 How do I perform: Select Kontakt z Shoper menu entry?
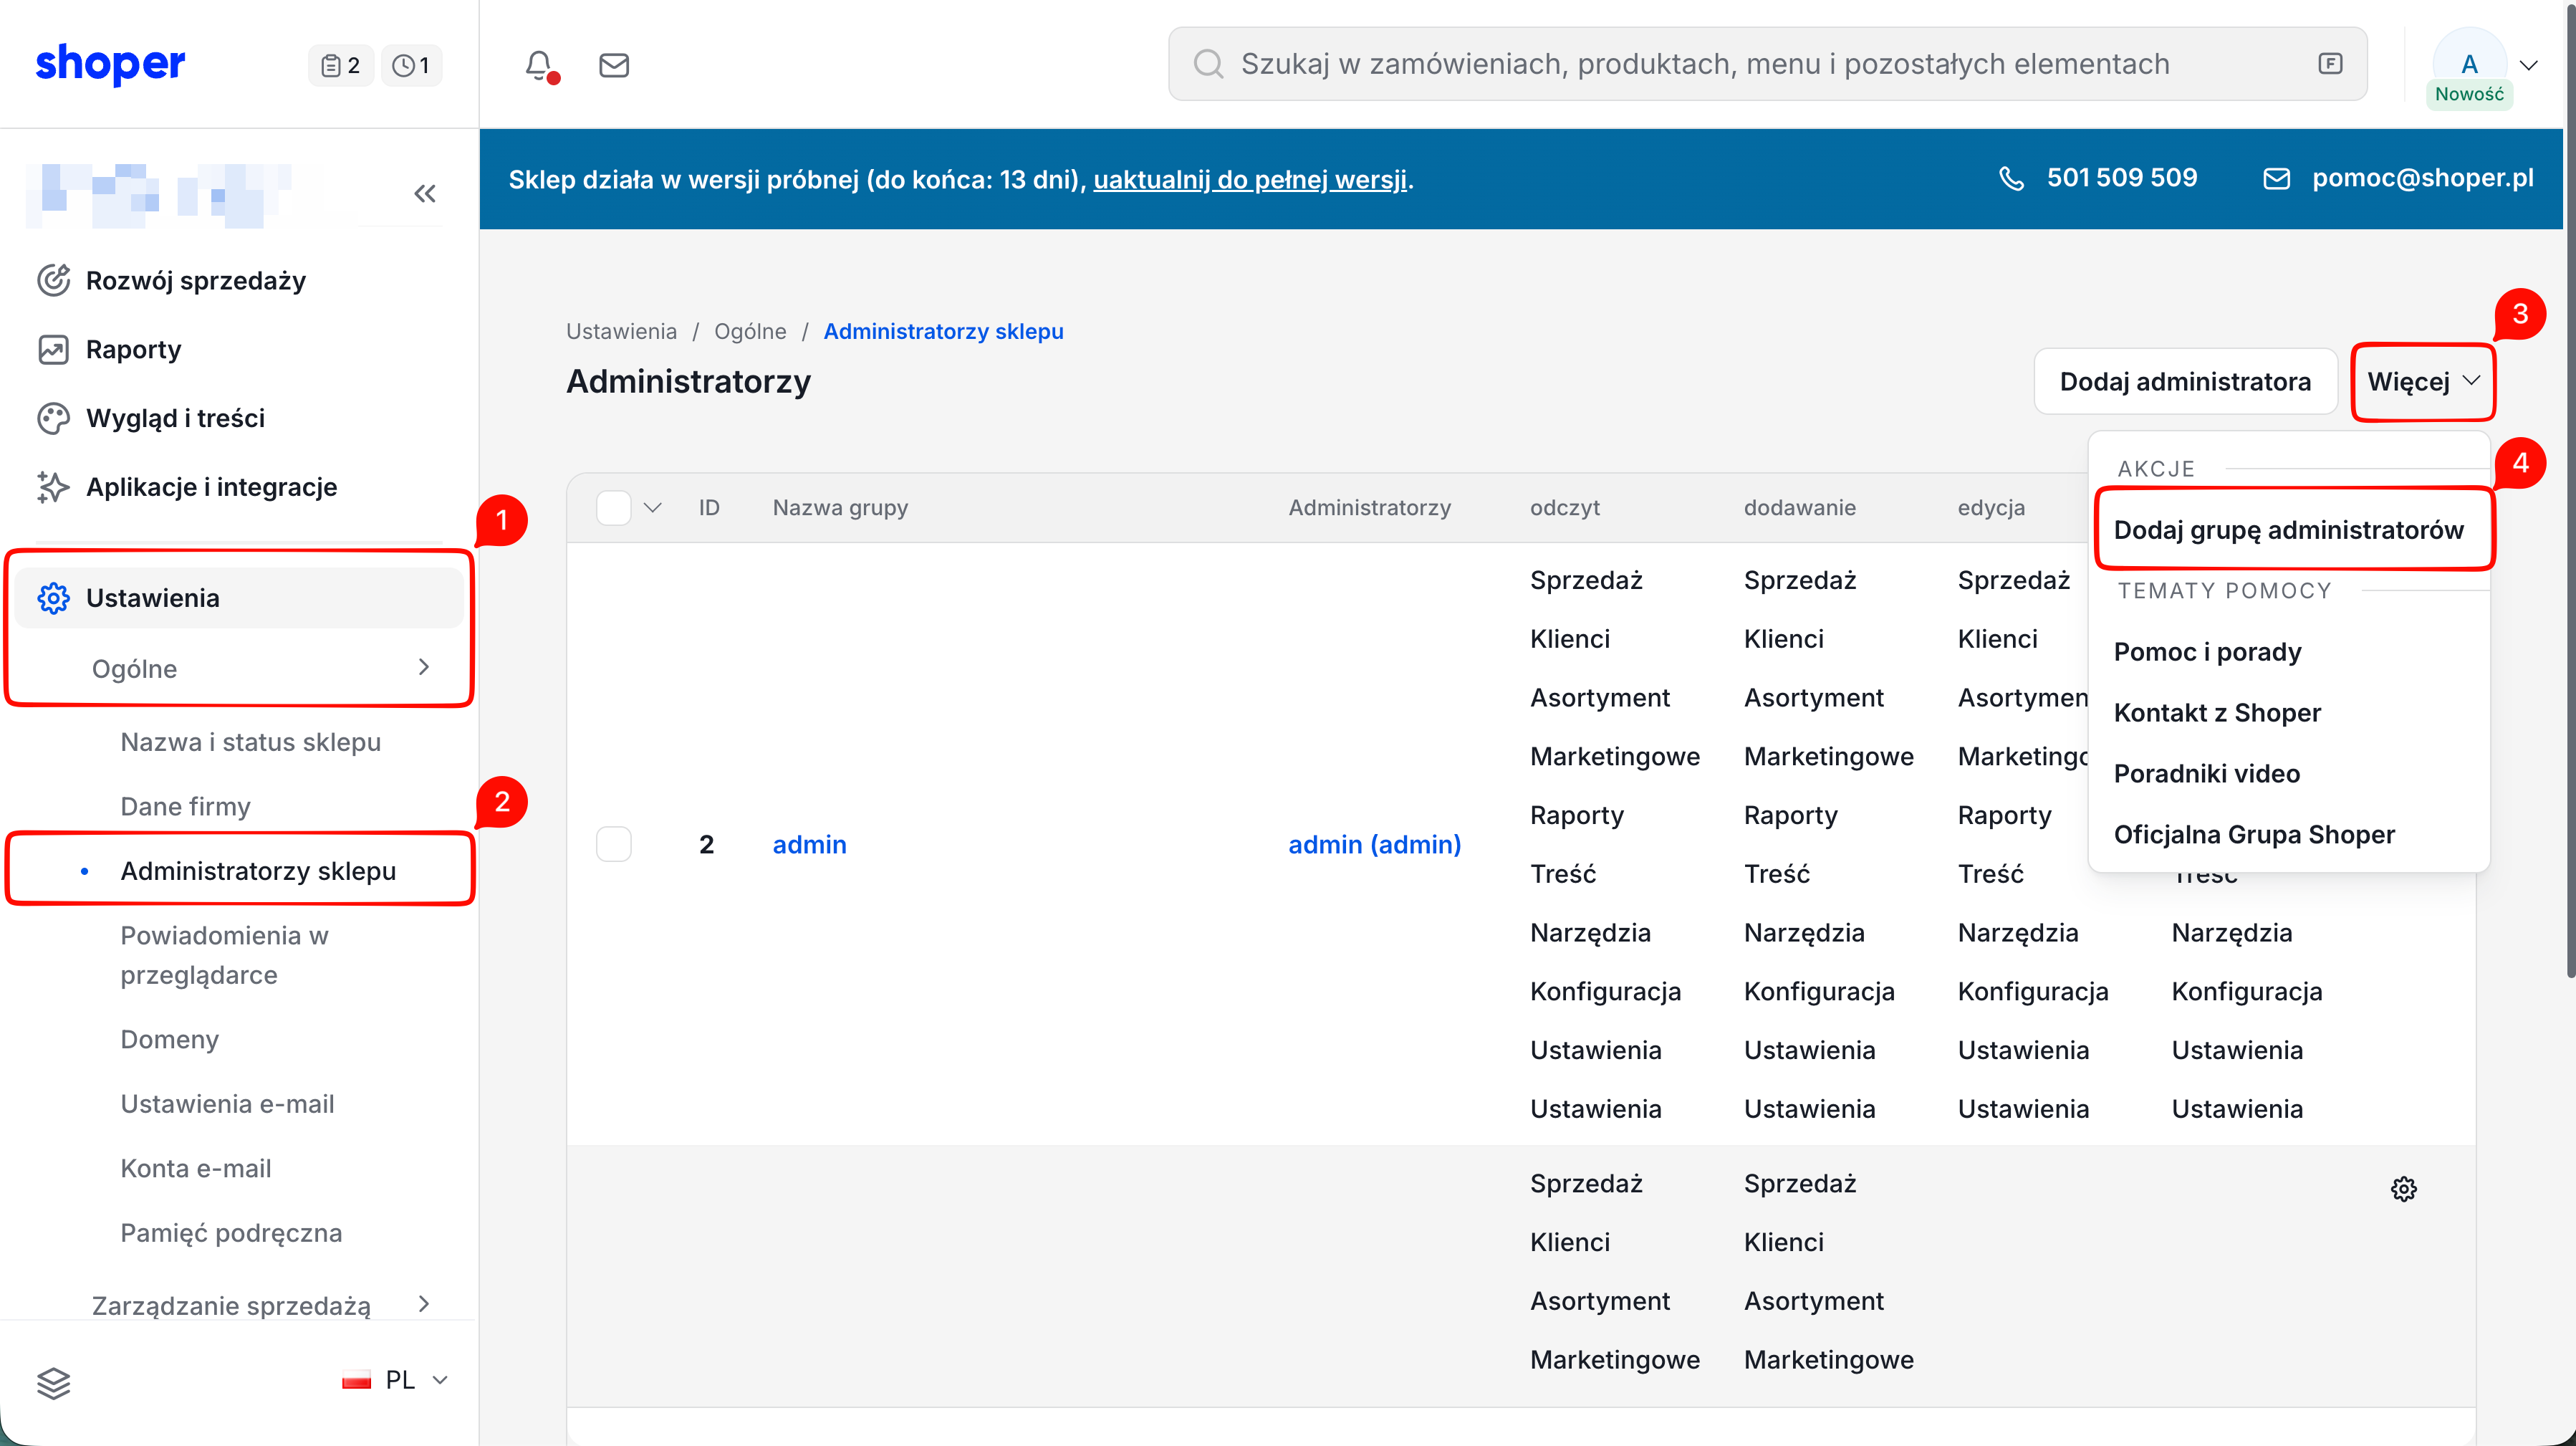(2217, 713)
